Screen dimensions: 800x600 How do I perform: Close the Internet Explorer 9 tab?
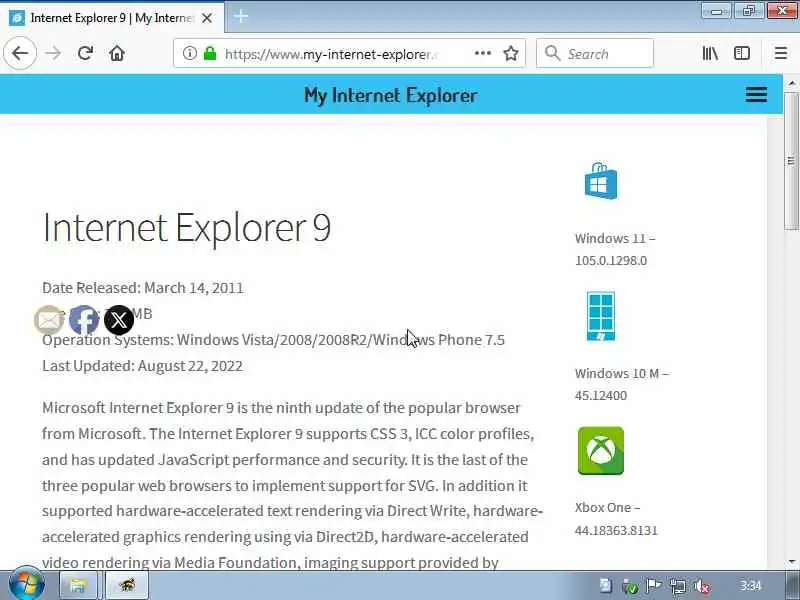pos(207,18)
